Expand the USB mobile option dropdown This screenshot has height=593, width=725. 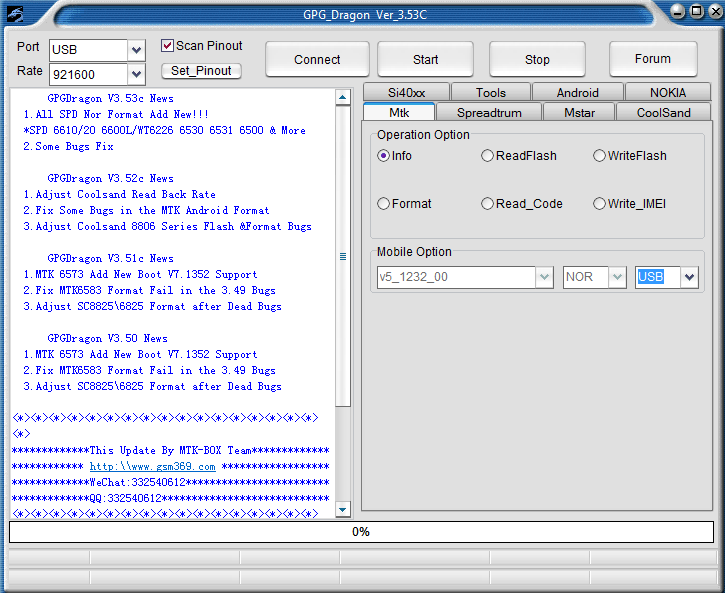pos(689,277)
